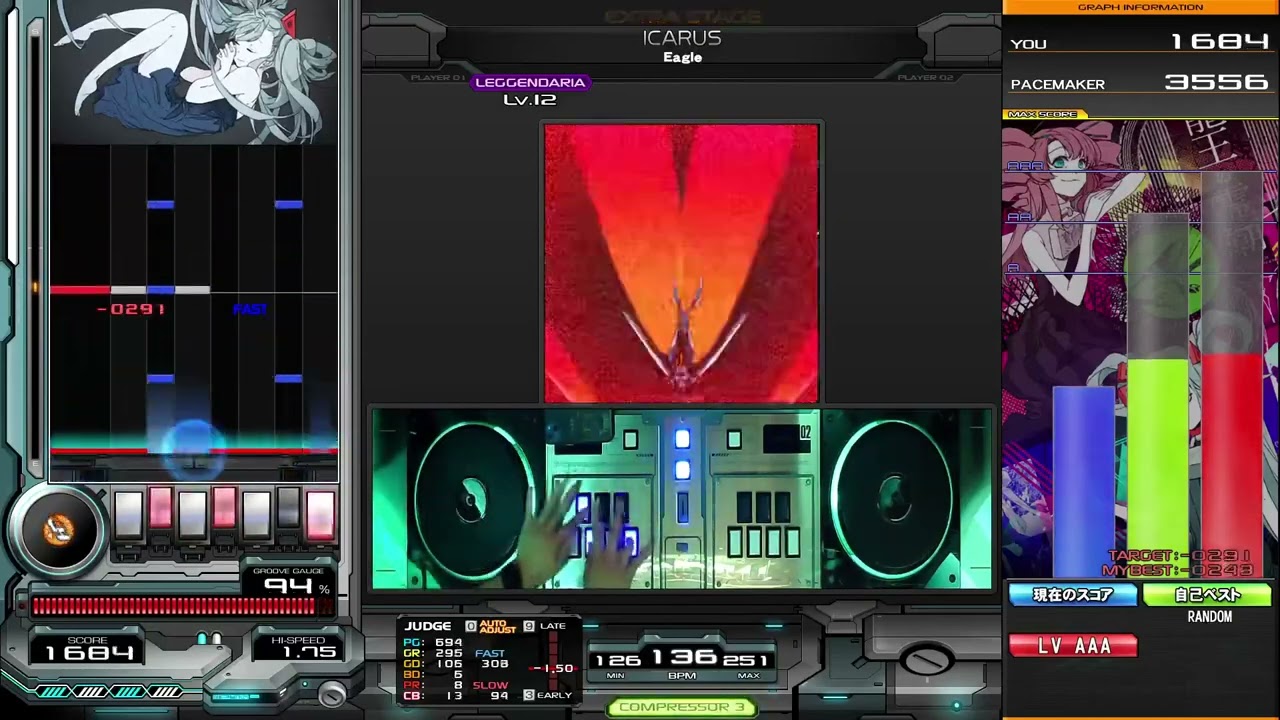Click the GD count 106
Viewport: 1280px width, 720px height.
[x=449, y=664]
